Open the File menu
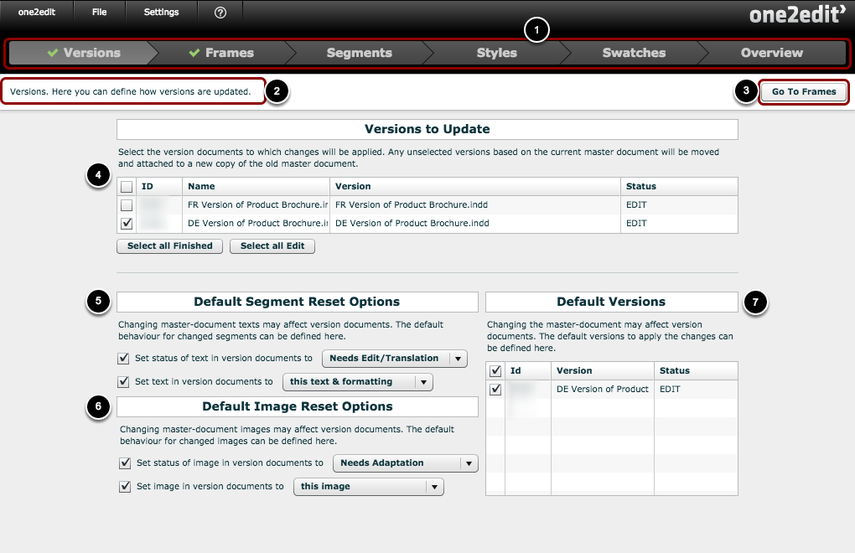This screenshot has width=855, height=553. tap(99, 12)
